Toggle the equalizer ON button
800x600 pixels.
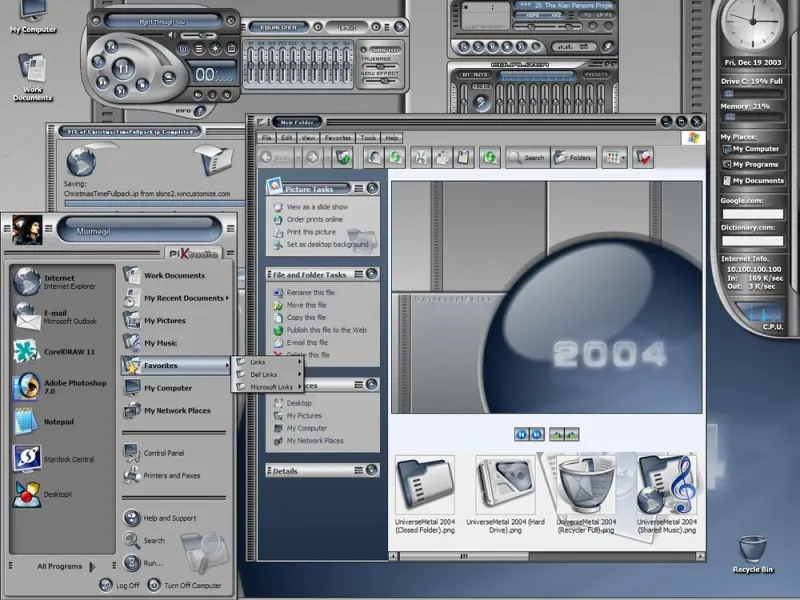466,74
